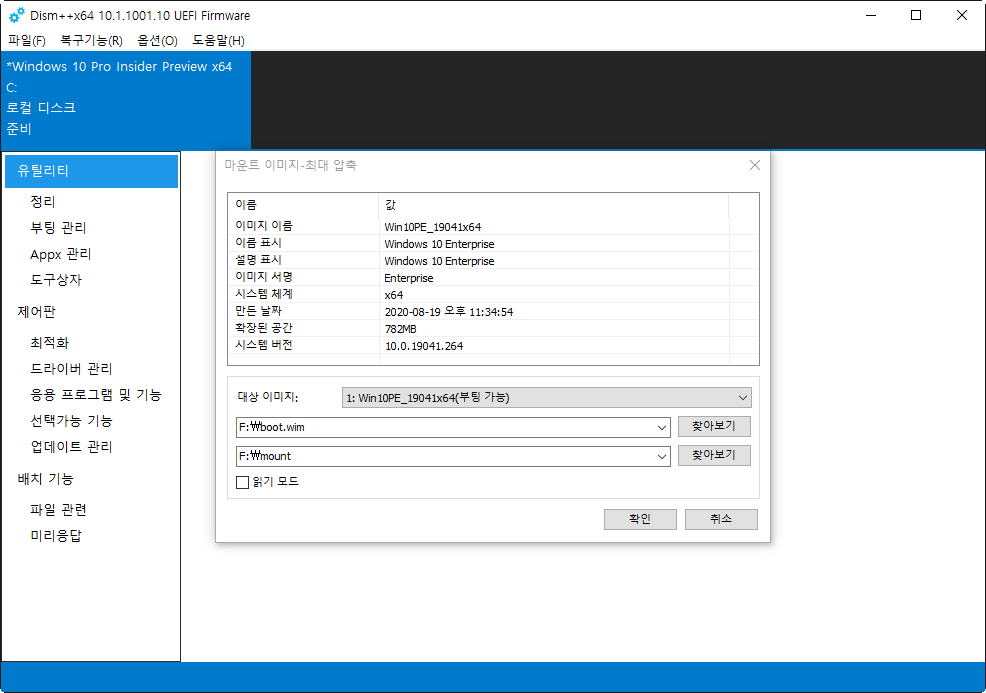This screenshot has height=693, width=986.
Task: Open 정리 in the sidebar
Action: (x=43, y=202)
